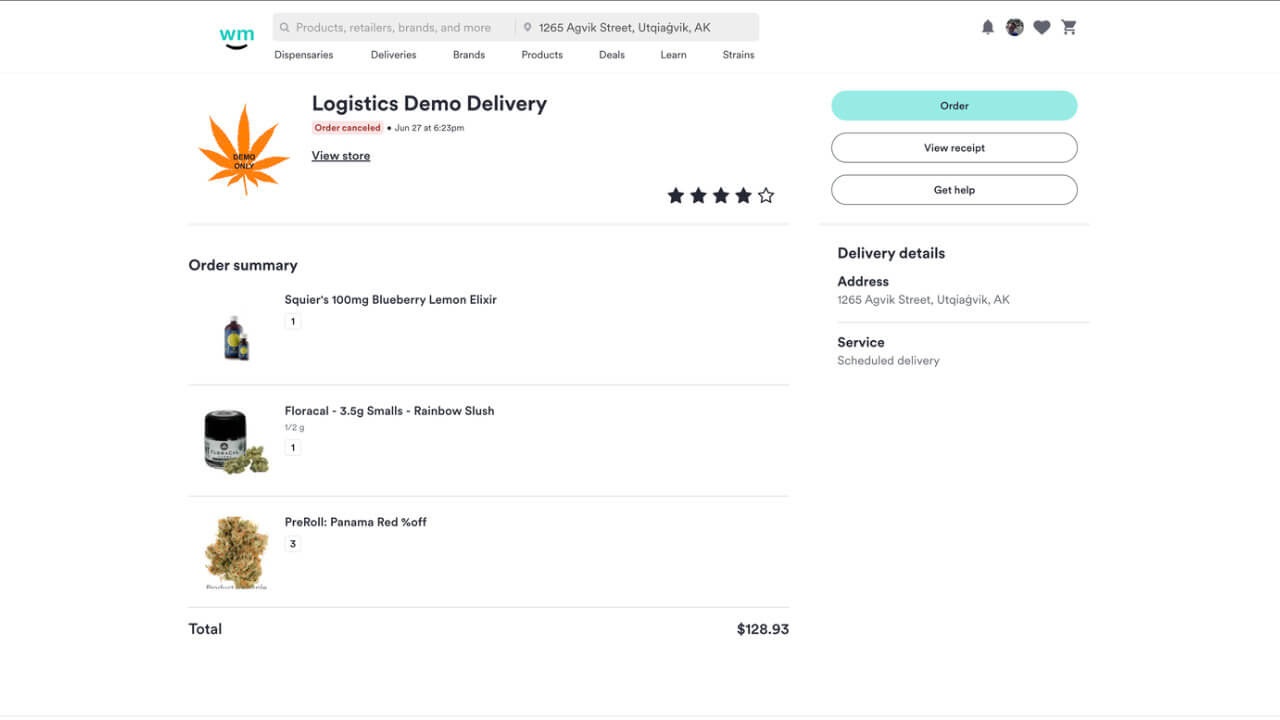1280x720 pixels.
Task: Click the Scheduled delivery service text
Action: click(888, 361)
